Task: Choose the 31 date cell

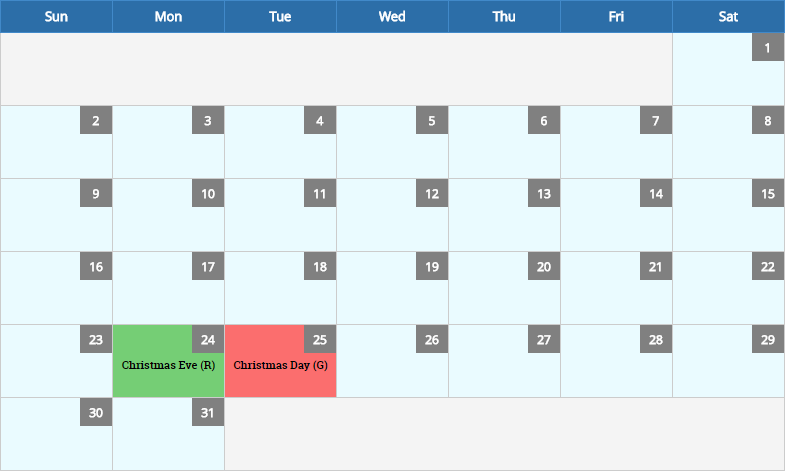Action: pos(168,434)
